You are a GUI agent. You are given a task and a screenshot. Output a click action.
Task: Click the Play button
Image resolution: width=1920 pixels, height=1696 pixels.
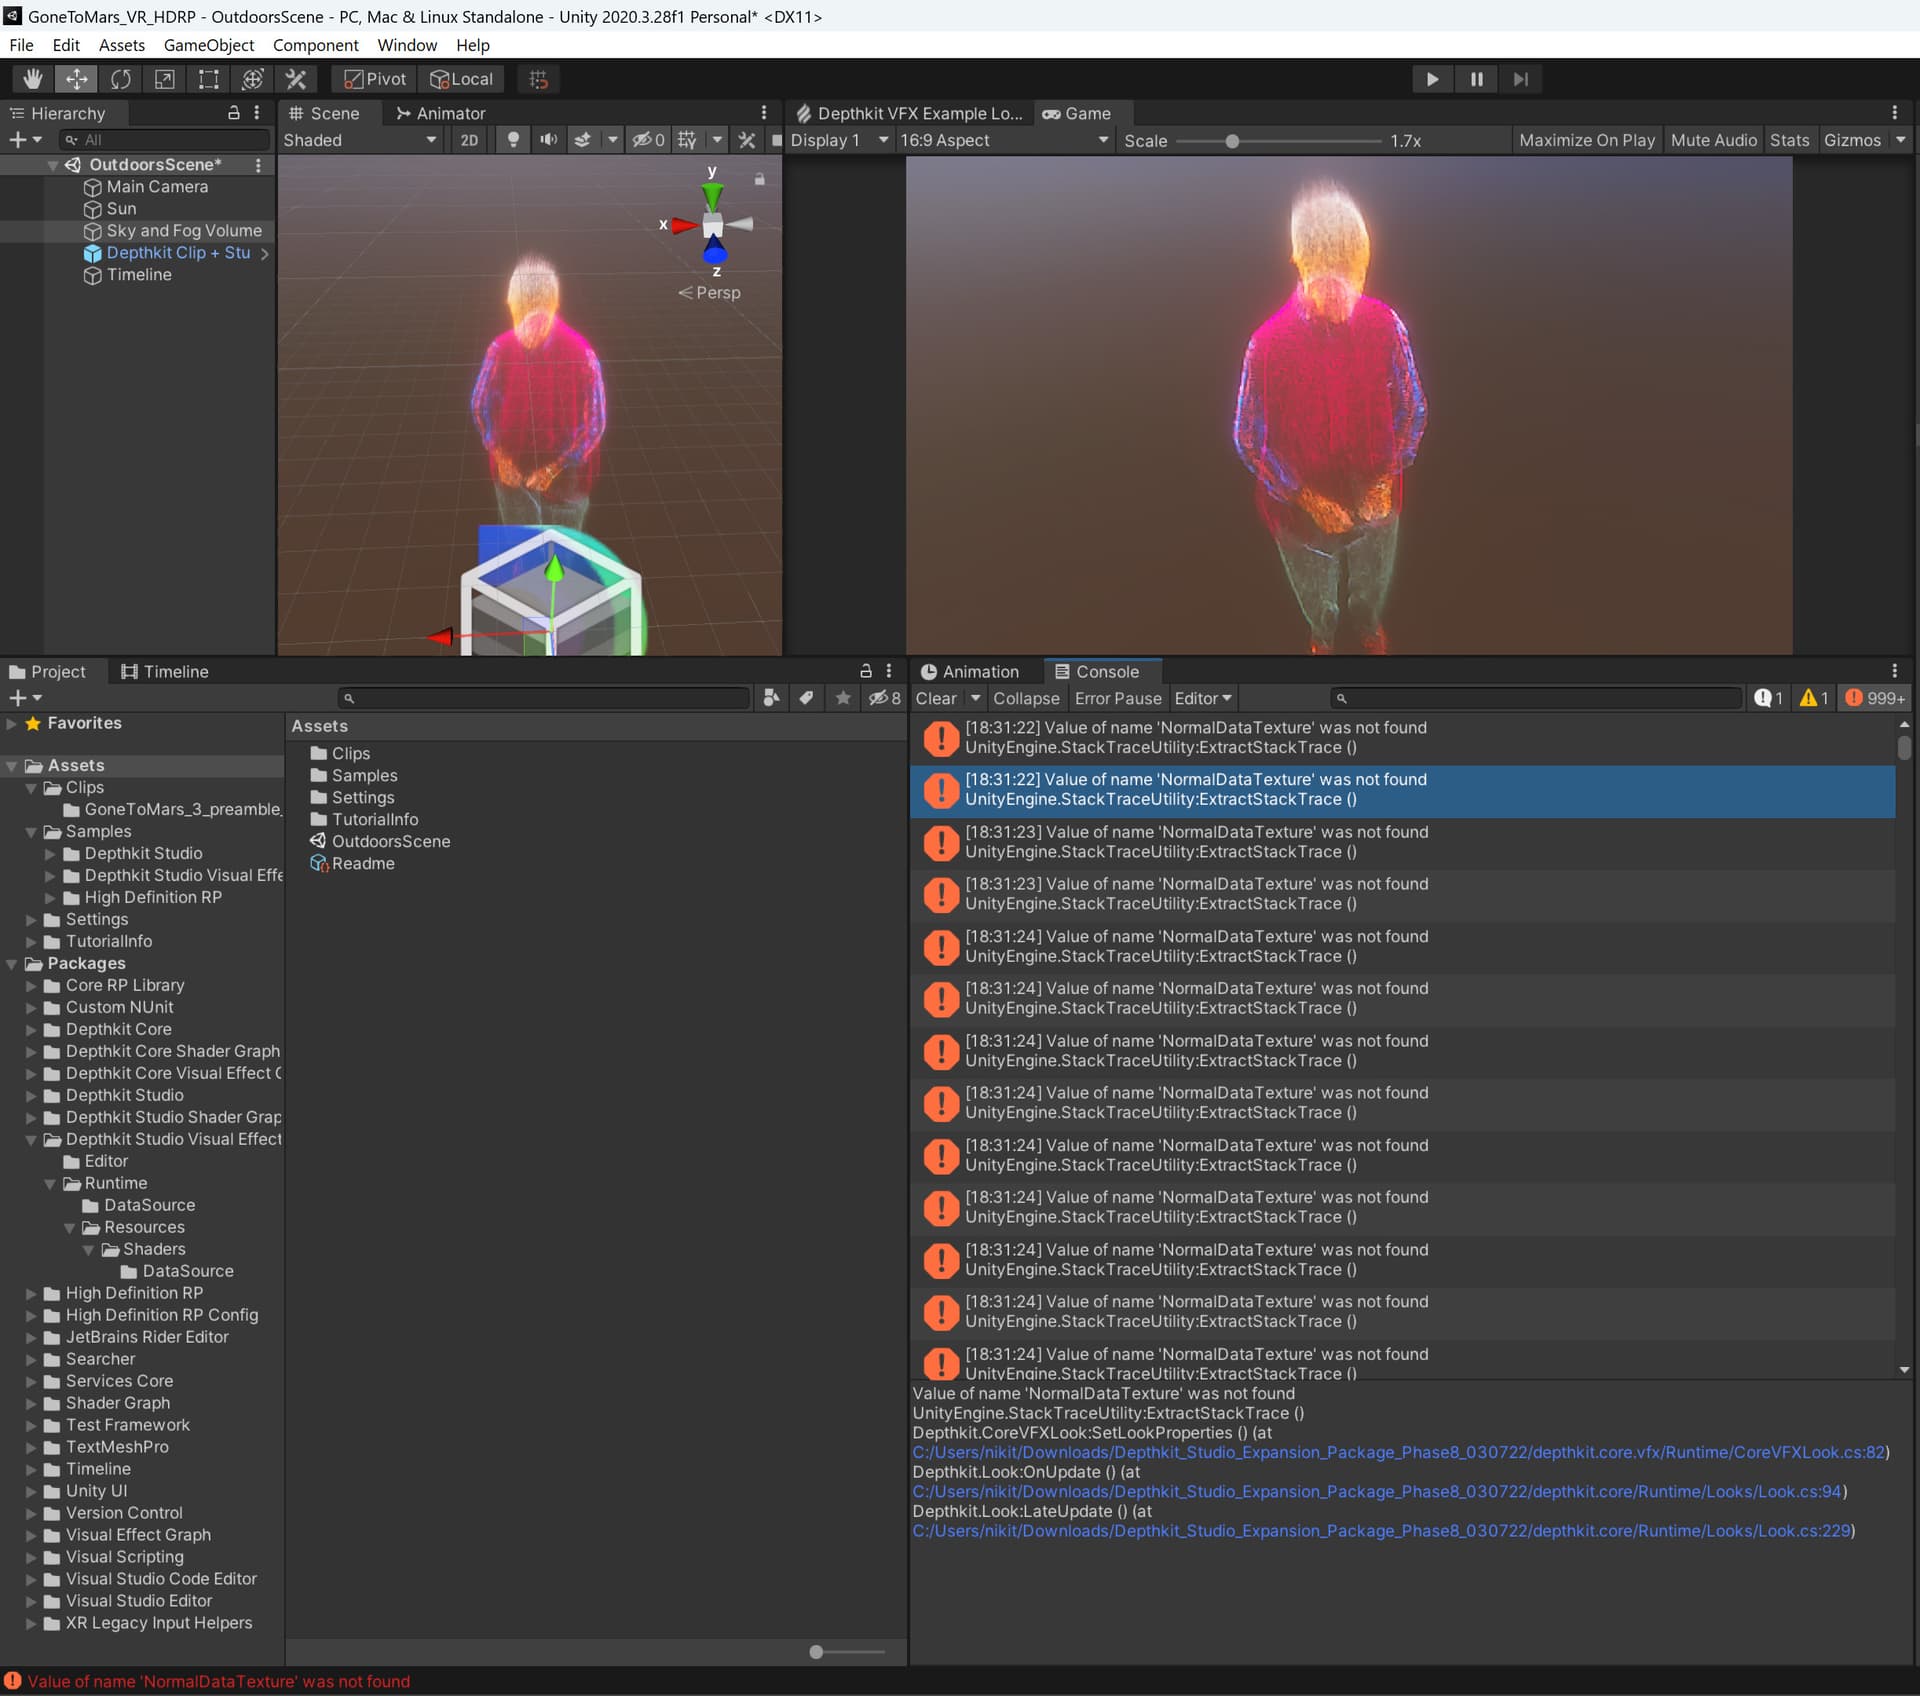tap(1432, 79)
